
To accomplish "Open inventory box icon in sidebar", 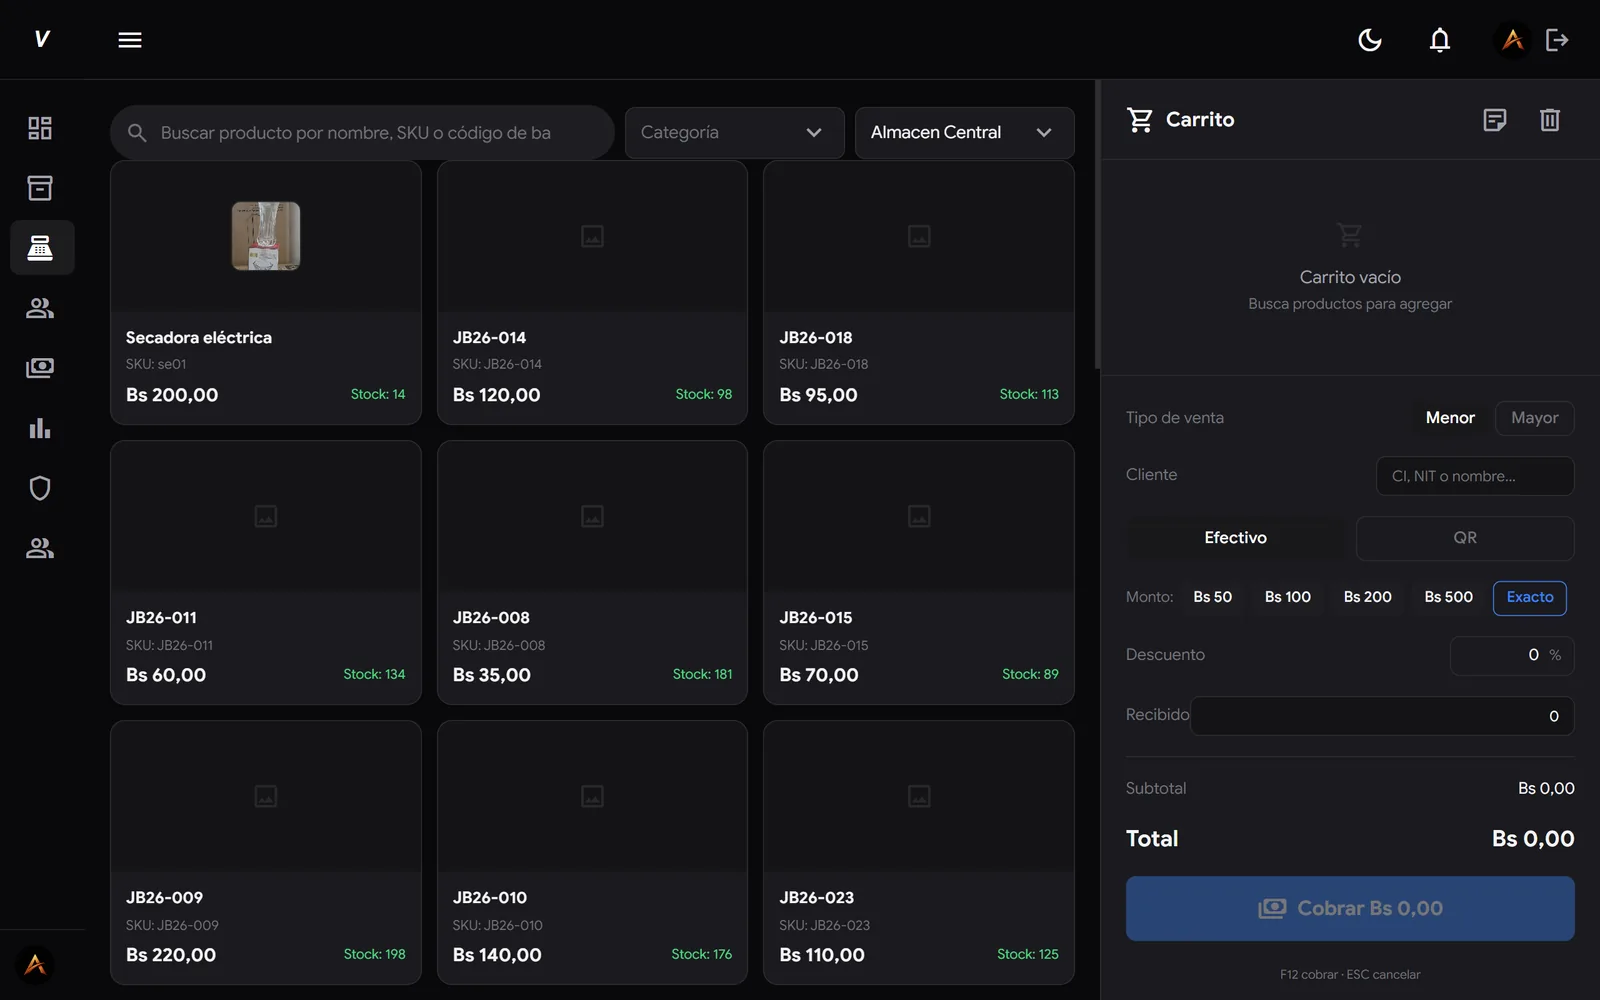I will [40, 188].
